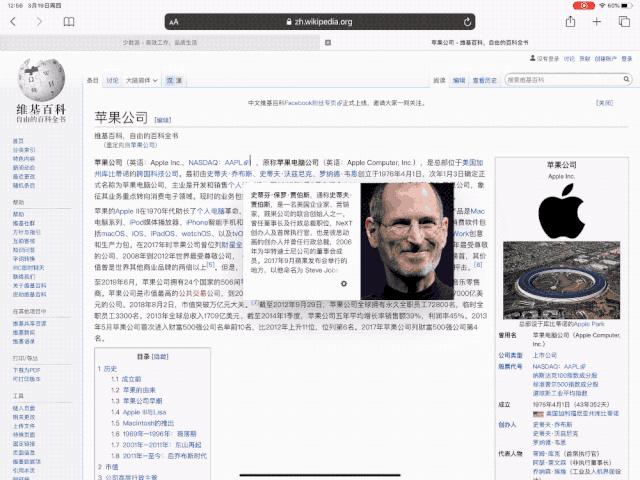Open the Apple Park aerial photo
The height and width of the screenshot is (480, 640).
pyautogui.click(x=562, y=280)
